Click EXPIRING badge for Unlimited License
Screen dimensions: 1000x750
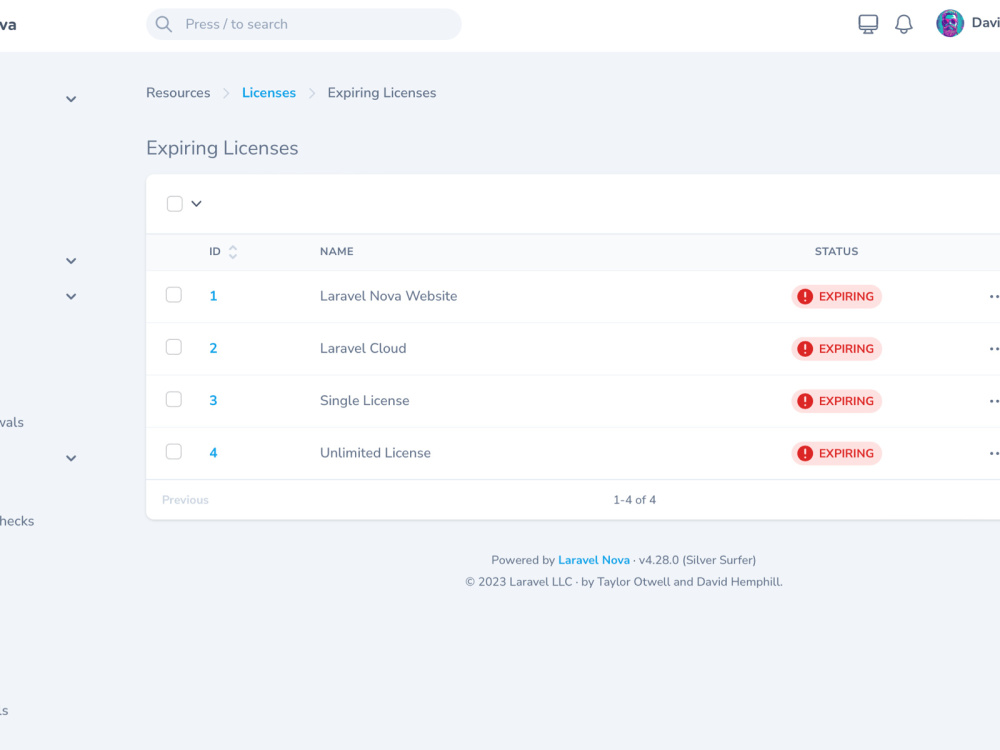[x=836, y=453]
